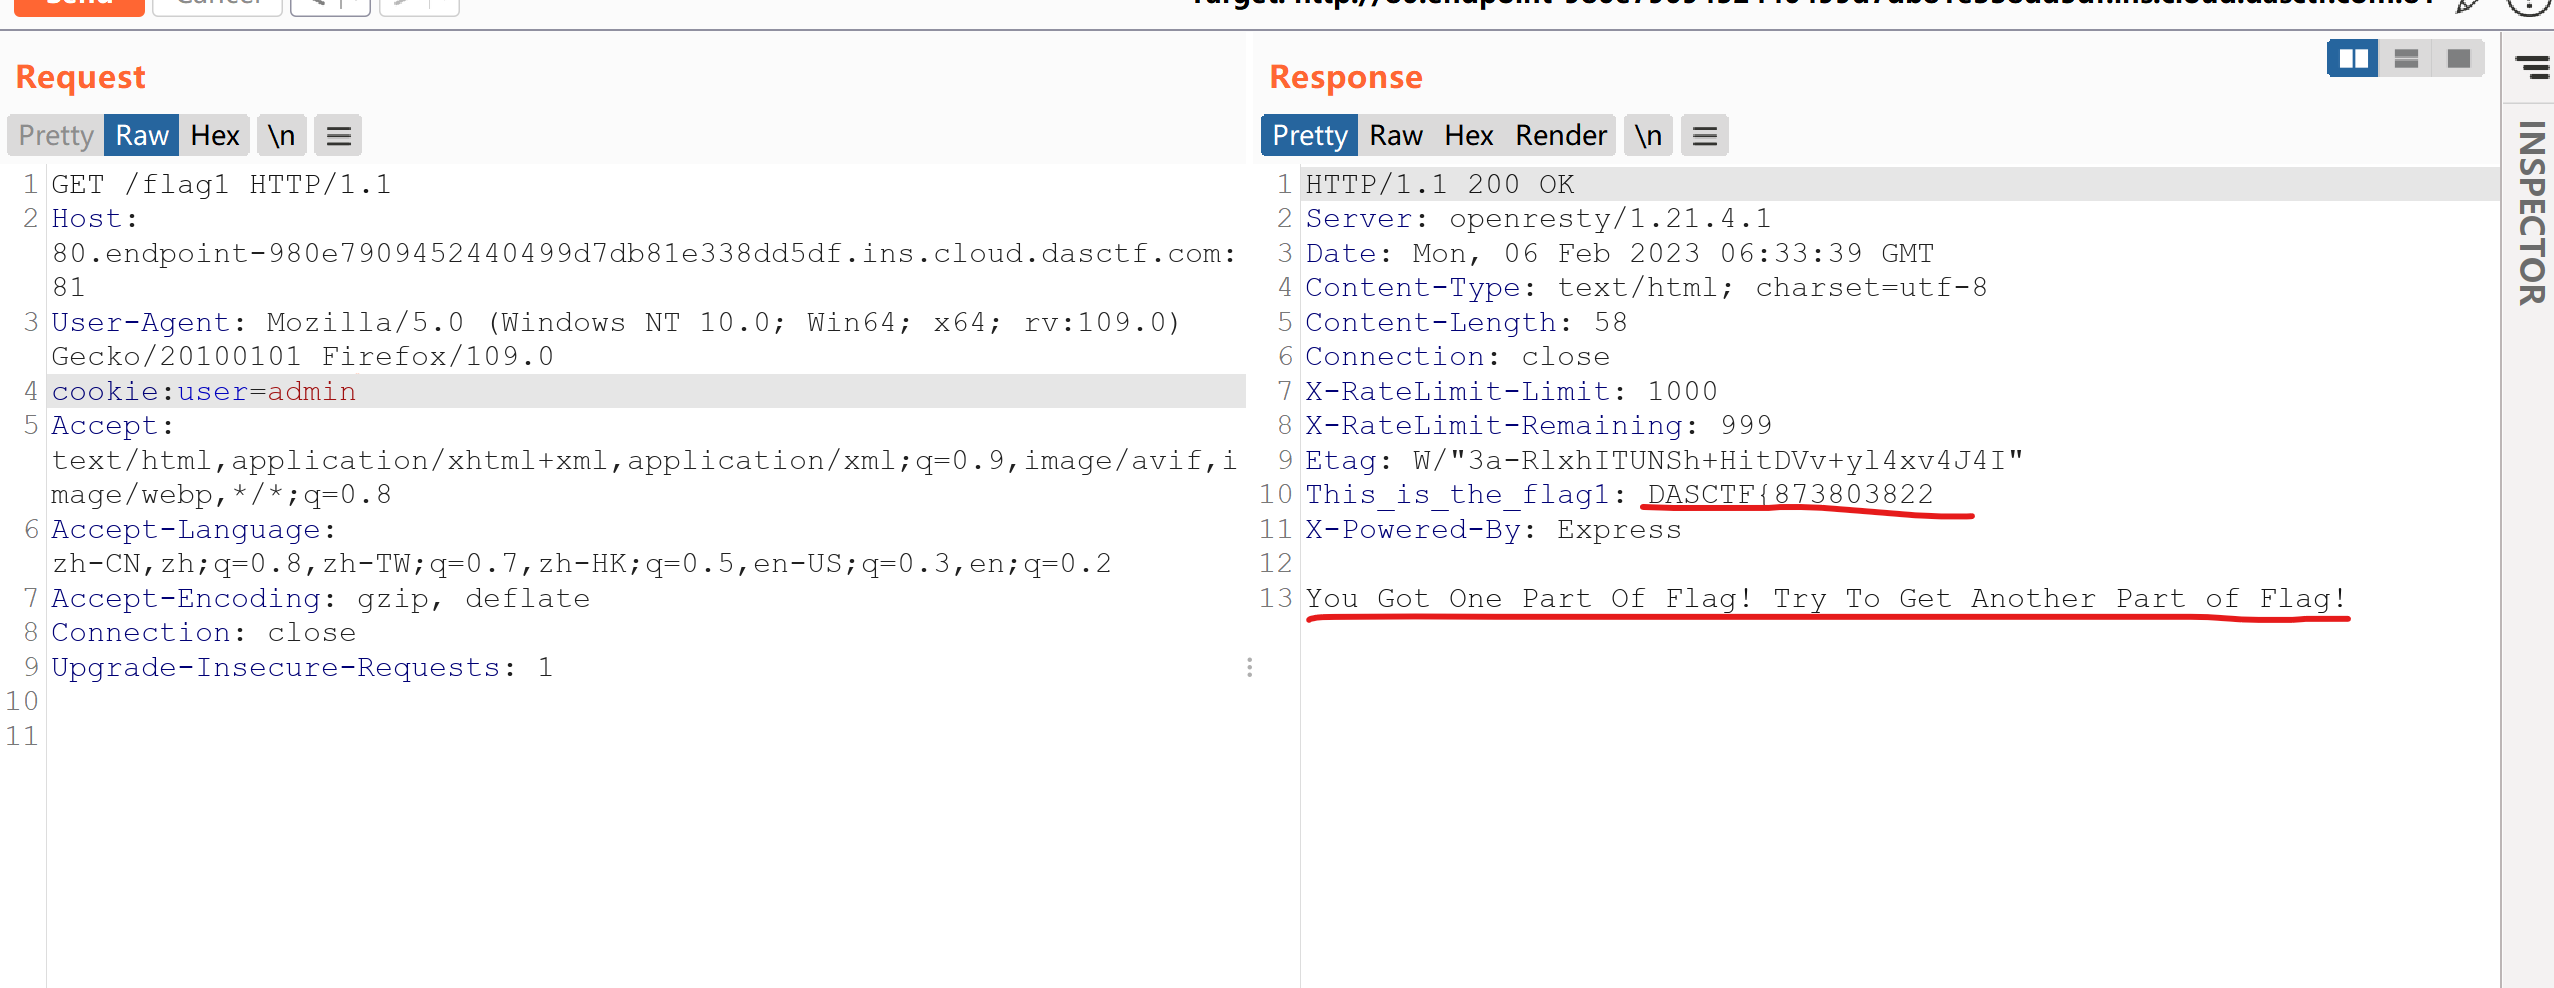
Task: Click the 'DASCTF{873803822' flag value
Action: pos(1790,494)
